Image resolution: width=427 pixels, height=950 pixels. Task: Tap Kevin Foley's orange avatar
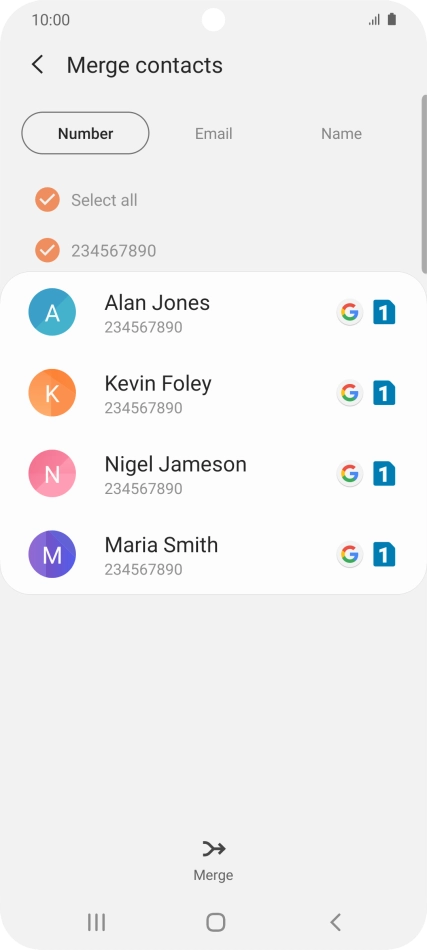52,393
